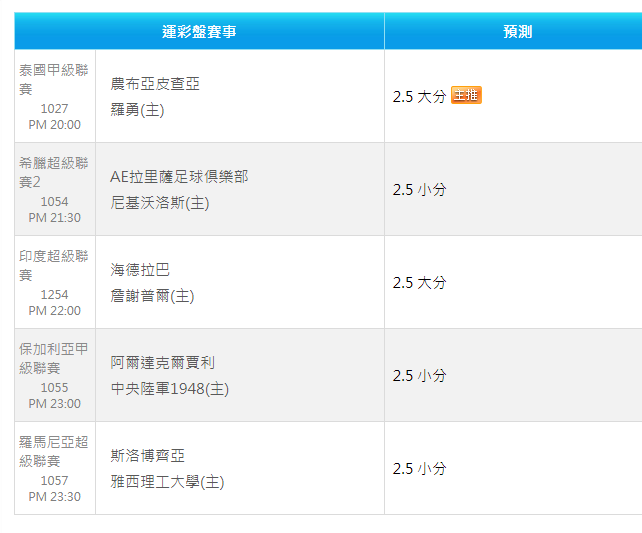Click match number 1027

tap(54, 109)
